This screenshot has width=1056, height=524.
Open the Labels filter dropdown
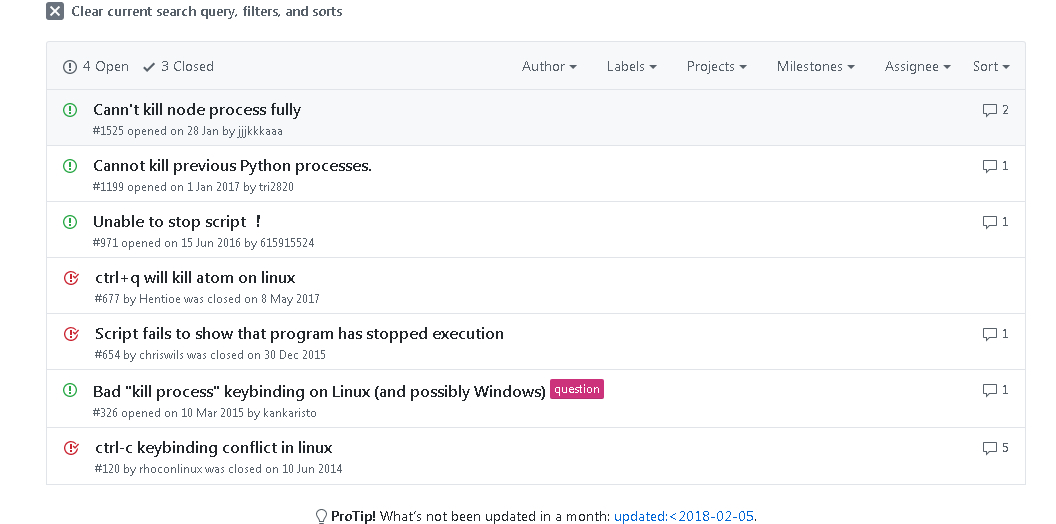(x=631, y=66)
